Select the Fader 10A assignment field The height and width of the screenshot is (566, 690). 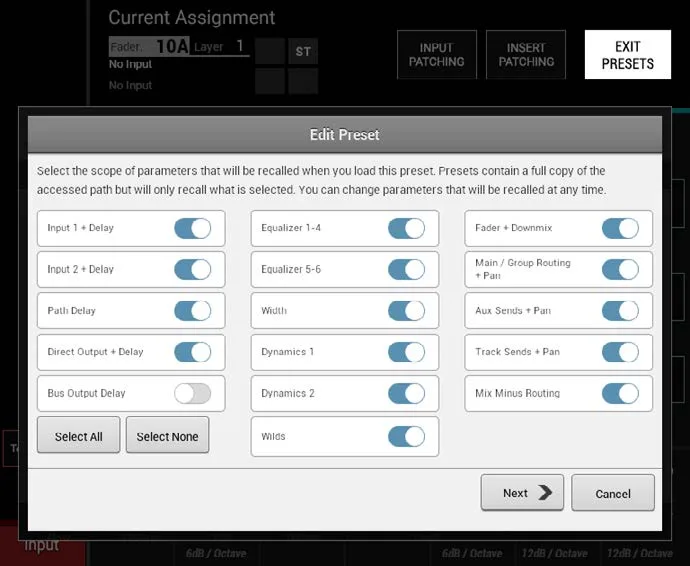pos(149,46)
